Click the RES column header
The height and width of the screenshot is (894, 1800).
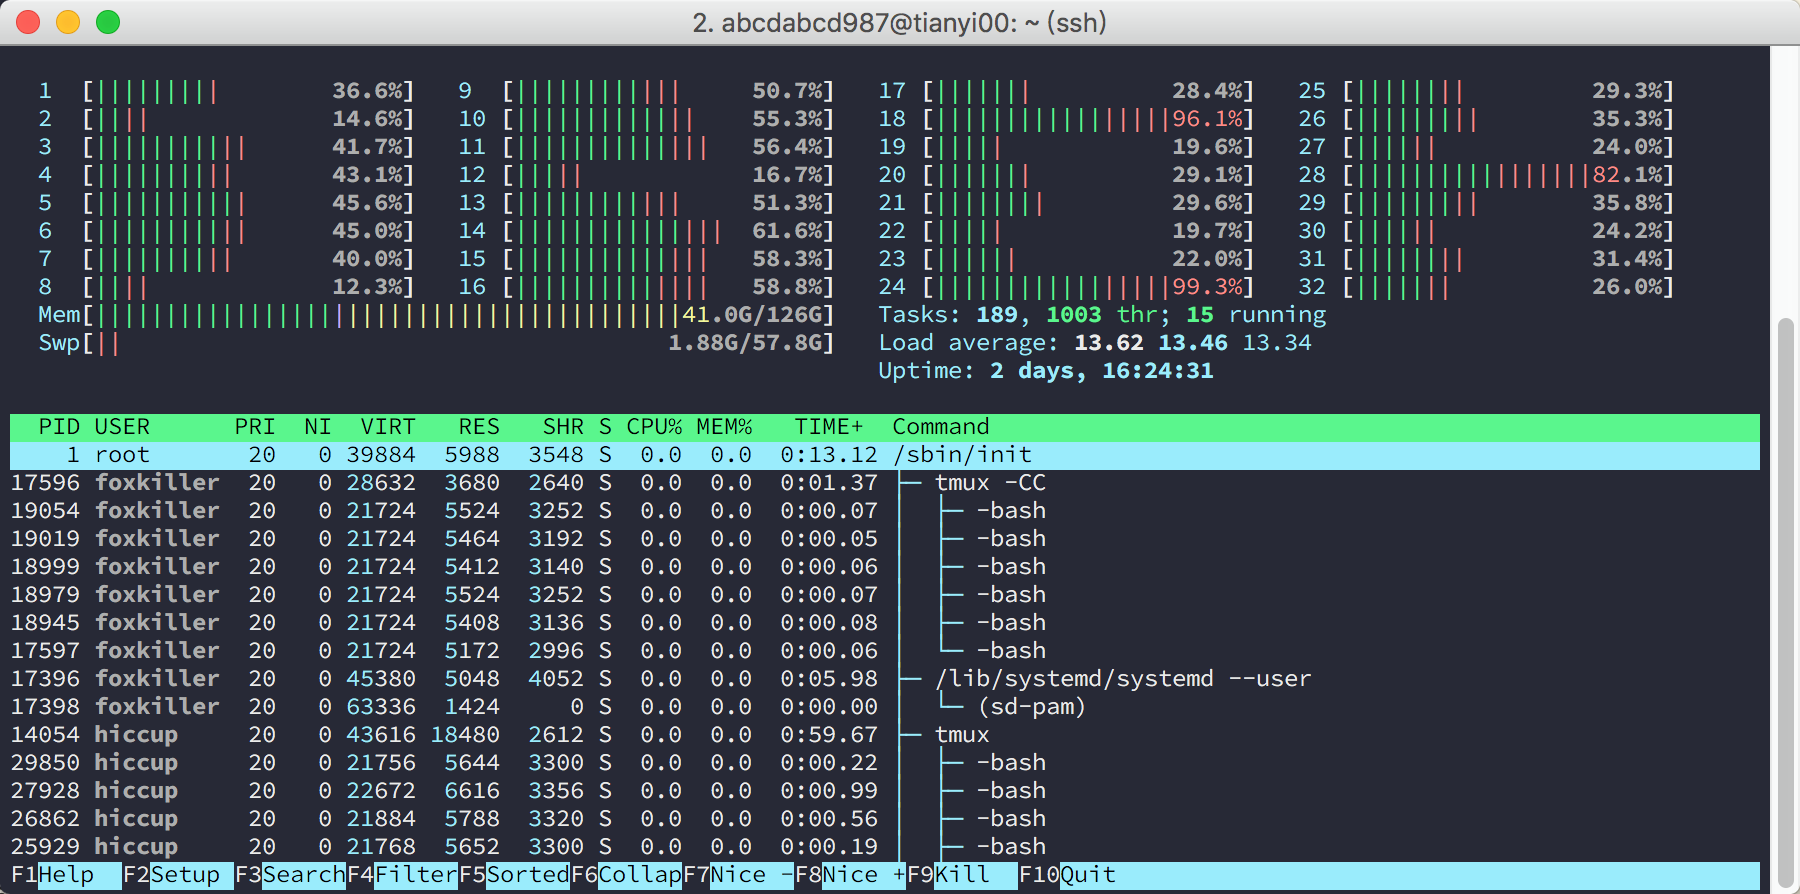click(479, 427)
